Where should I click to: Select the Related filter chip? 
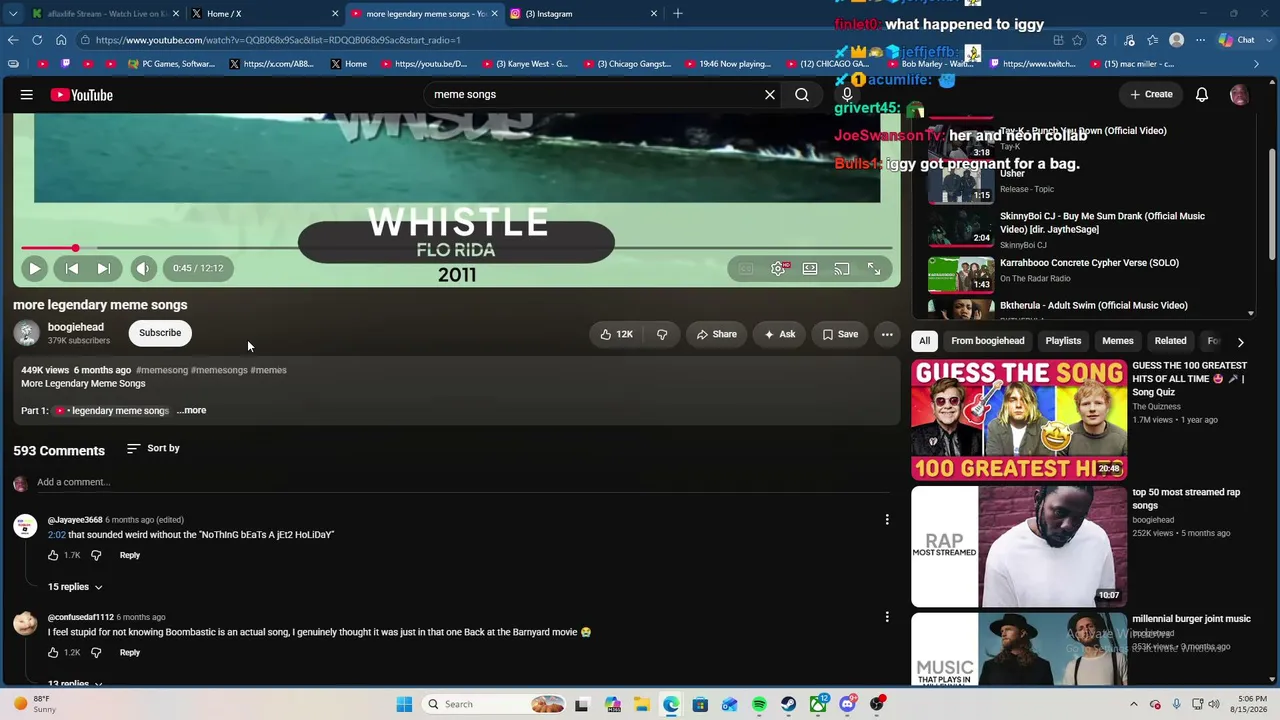(x=1170, y=341)
